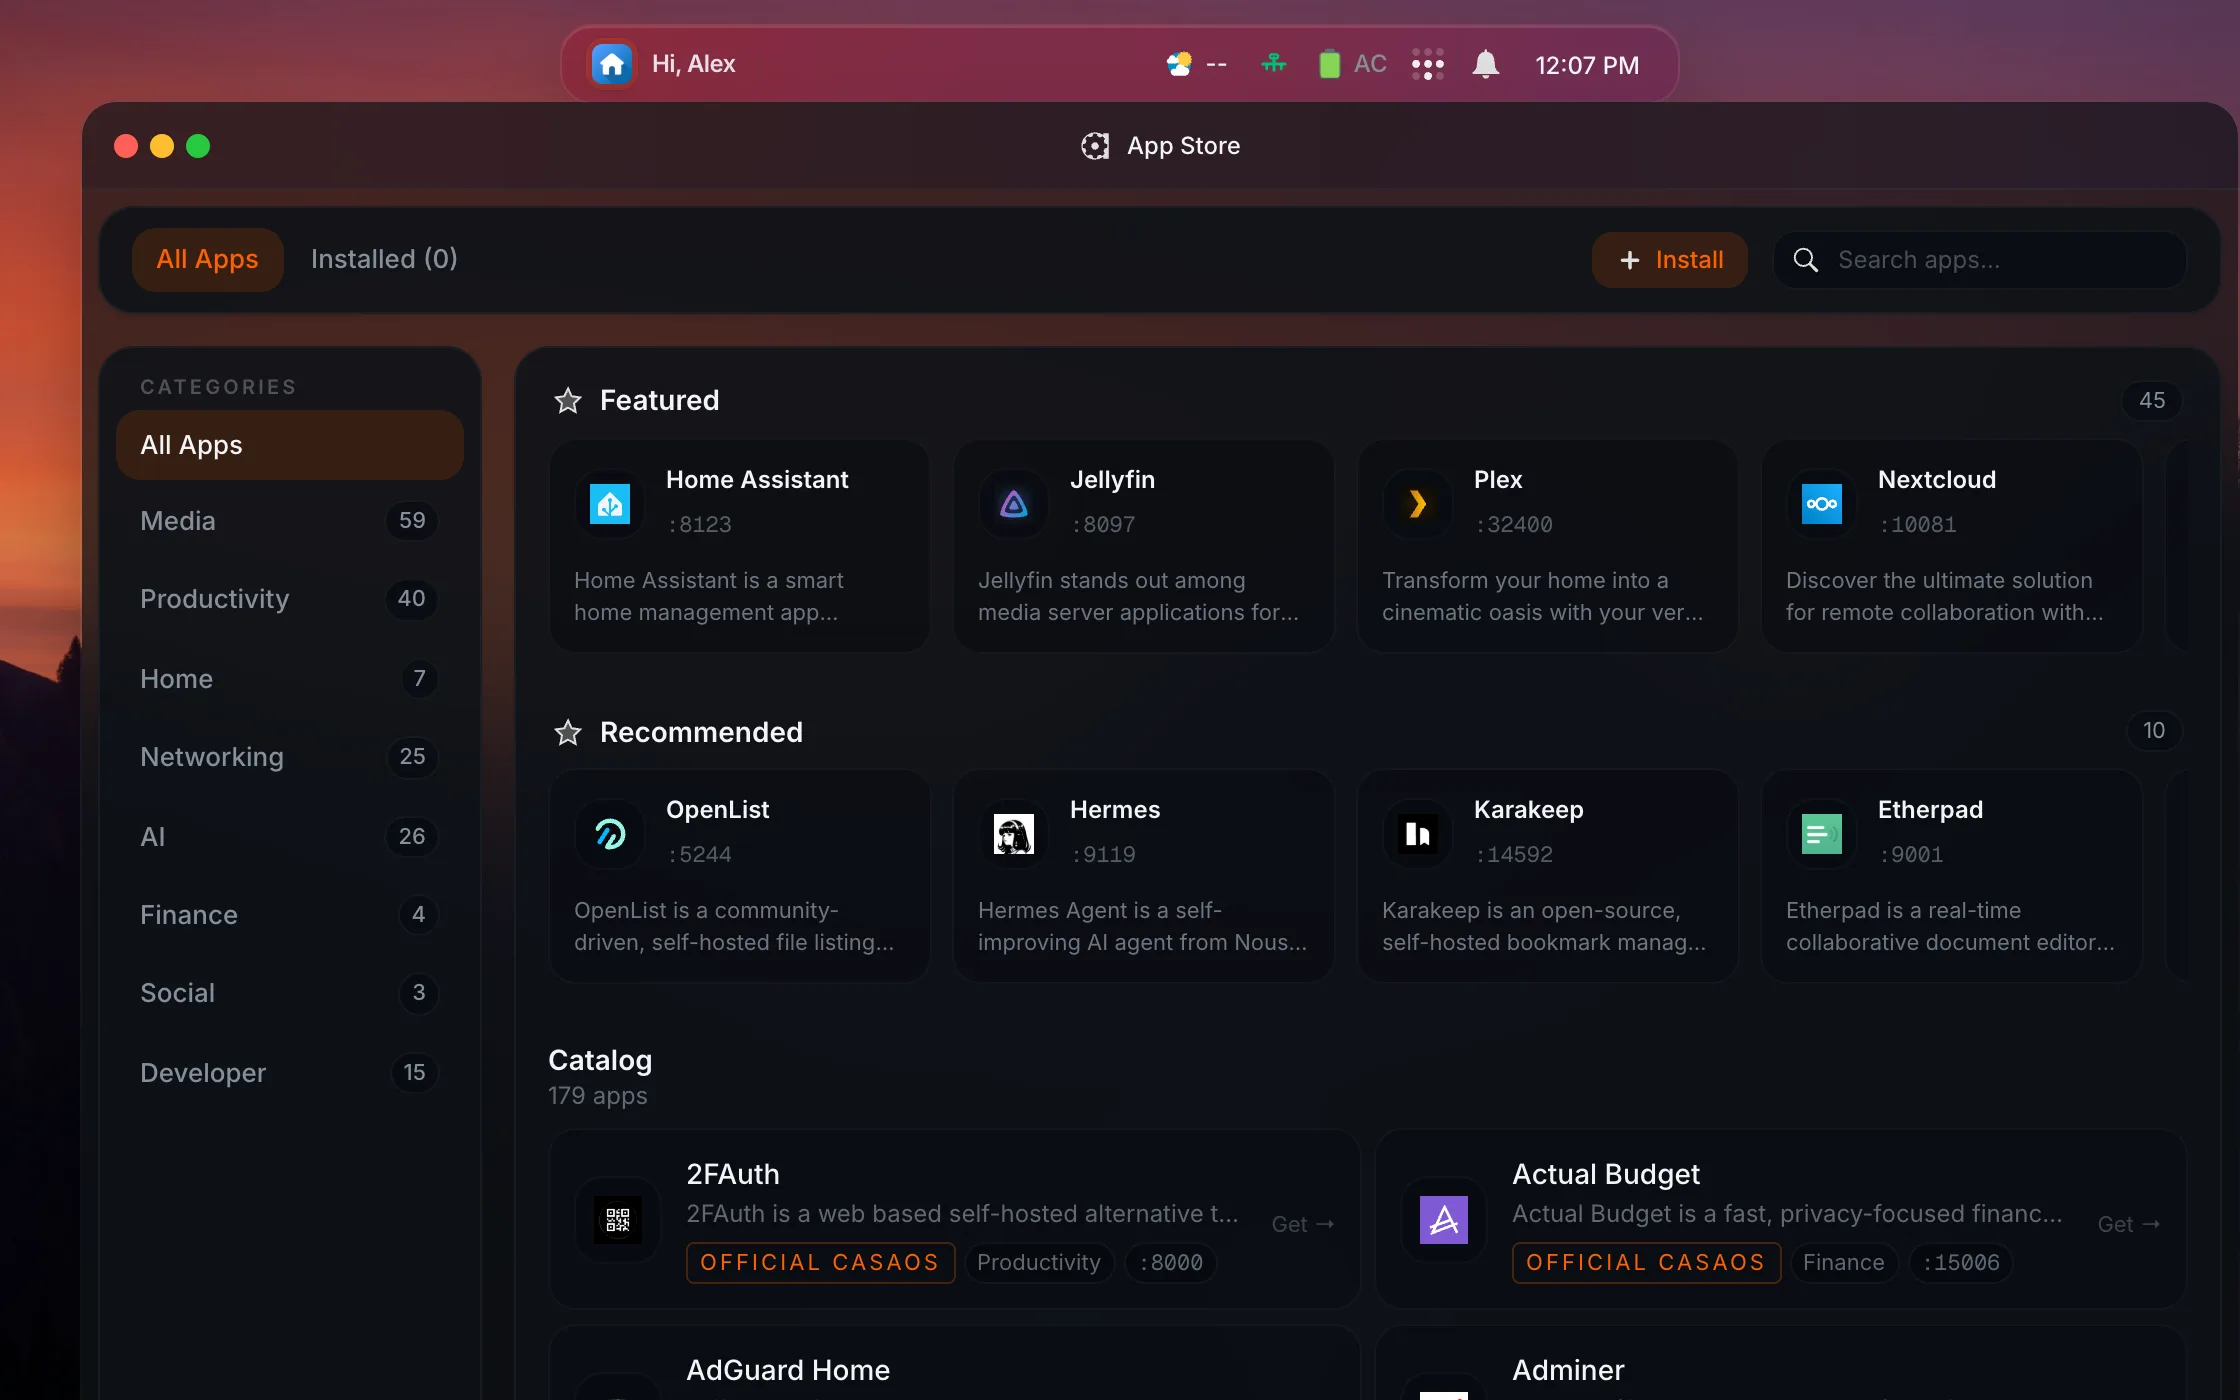
Task: Click the OpenList app icon
Action: pos(610,834)
